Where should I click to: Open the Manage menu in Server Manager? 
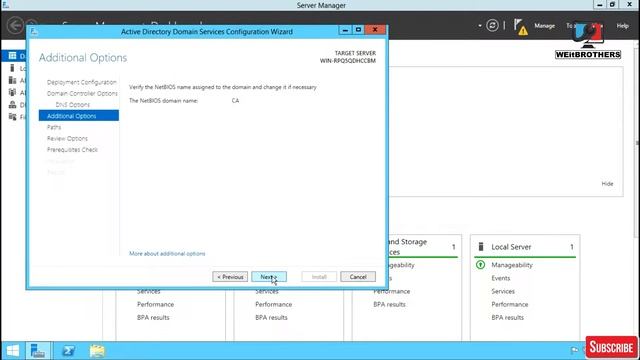click(x=544, y=26)
